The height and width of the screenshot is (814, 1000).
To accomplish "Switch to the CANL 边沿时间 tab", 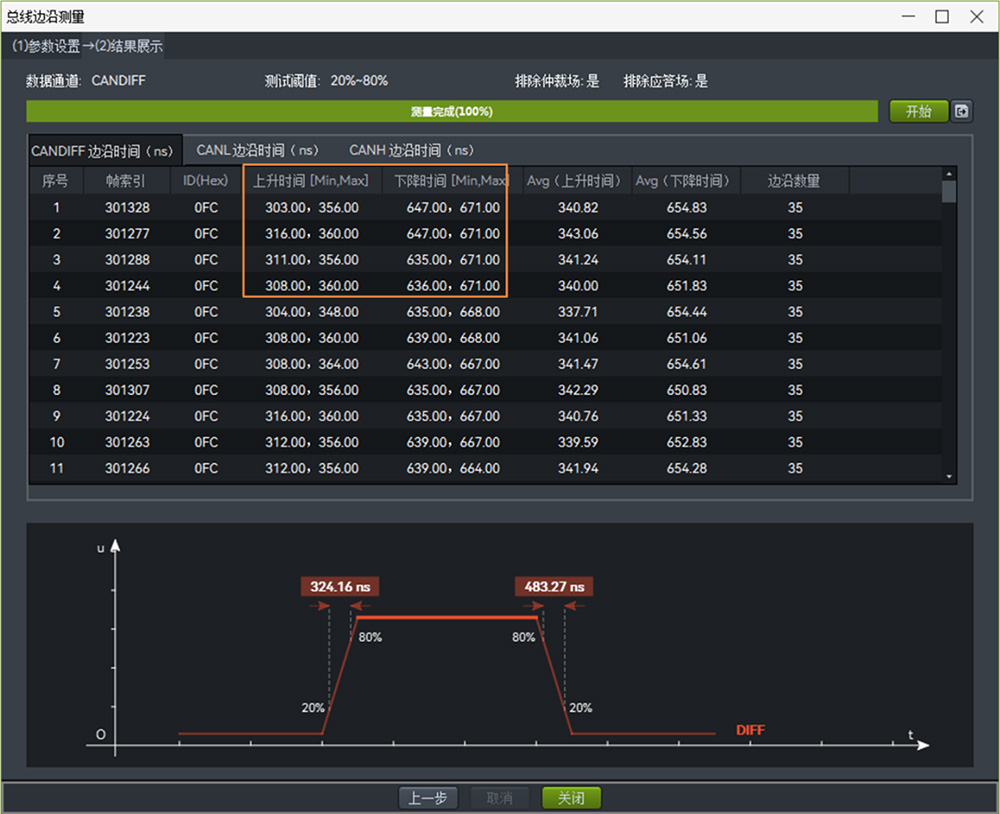I will (x=257, y=150).
